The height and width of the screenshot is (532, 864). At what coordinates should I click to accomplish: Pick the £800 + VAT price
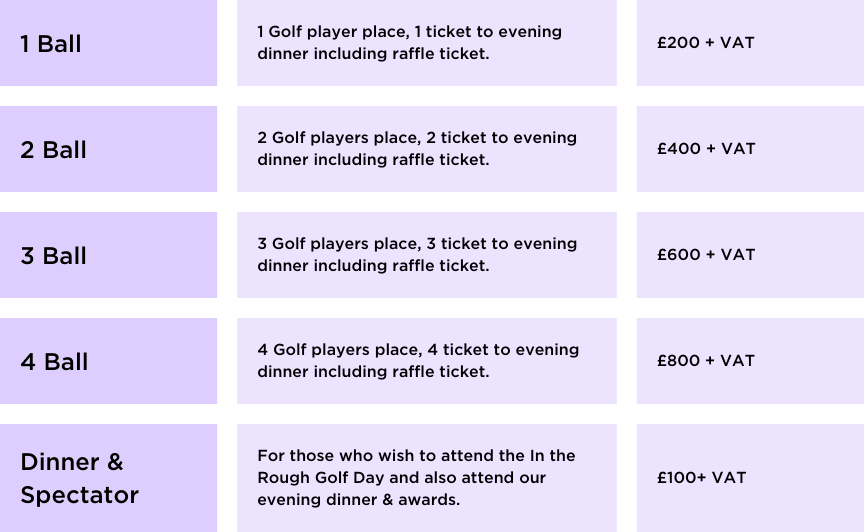tap(706, 361)
